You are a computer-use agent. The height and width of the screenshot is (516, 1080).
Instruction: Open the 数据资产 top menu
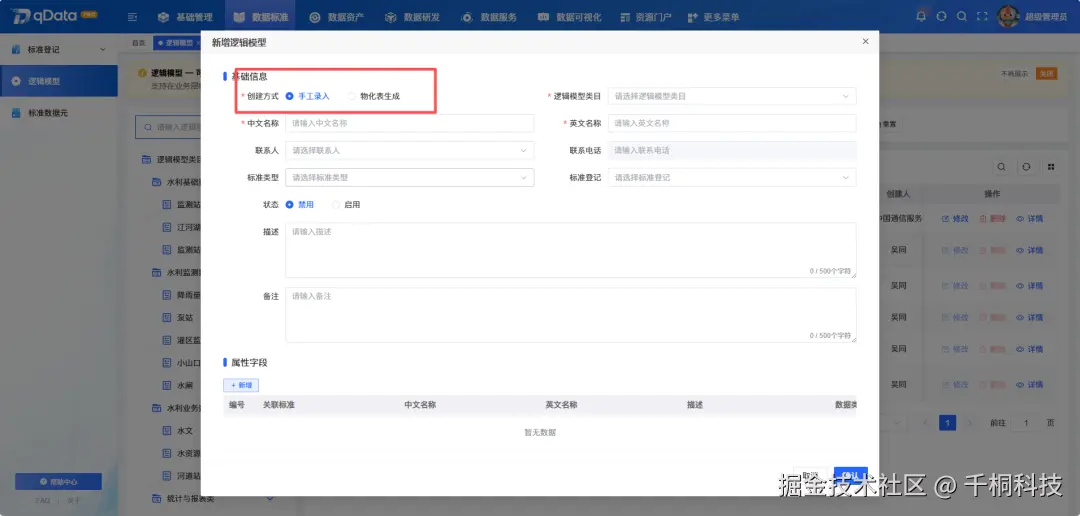336,17
